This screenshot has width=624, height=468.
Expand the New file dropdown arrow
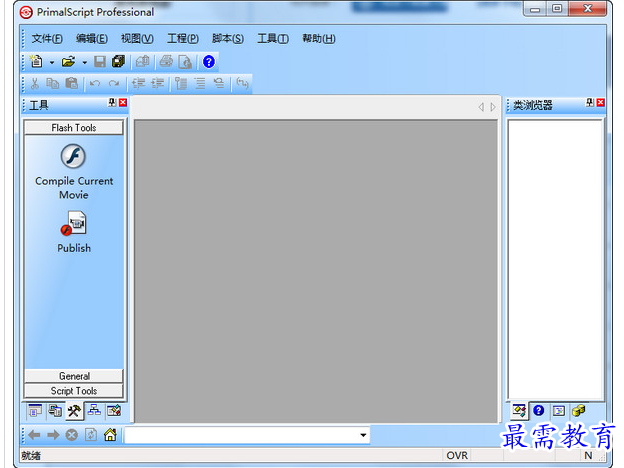tap(52, 62)
